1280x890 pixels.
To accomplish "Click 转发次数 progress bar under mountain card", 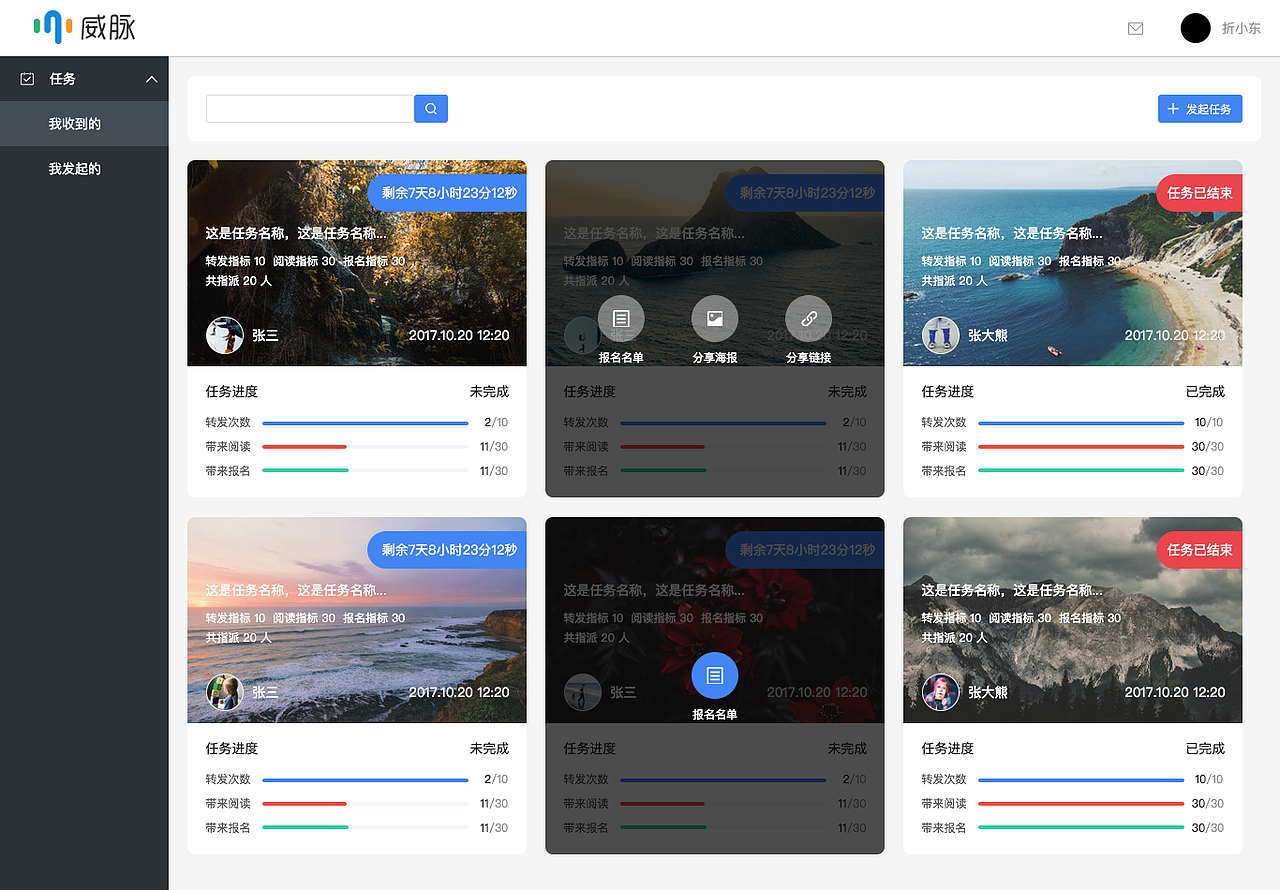I will point(1081,780).
